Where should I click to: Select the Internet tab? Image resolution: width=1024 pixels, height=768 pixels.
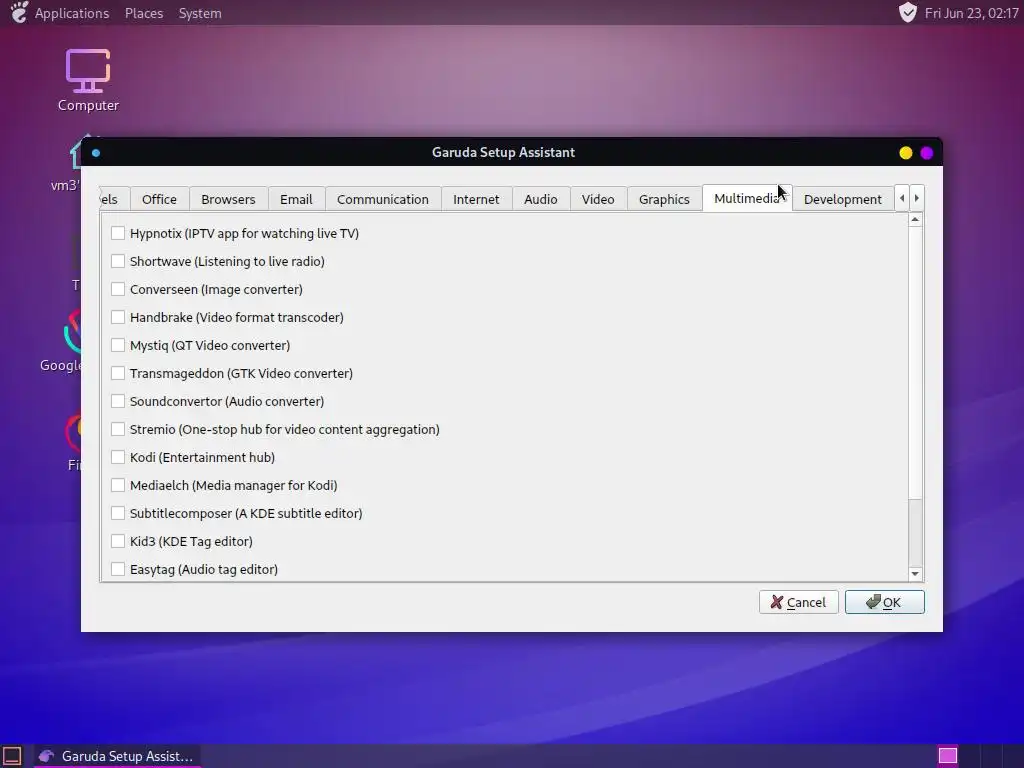[476, 199]
